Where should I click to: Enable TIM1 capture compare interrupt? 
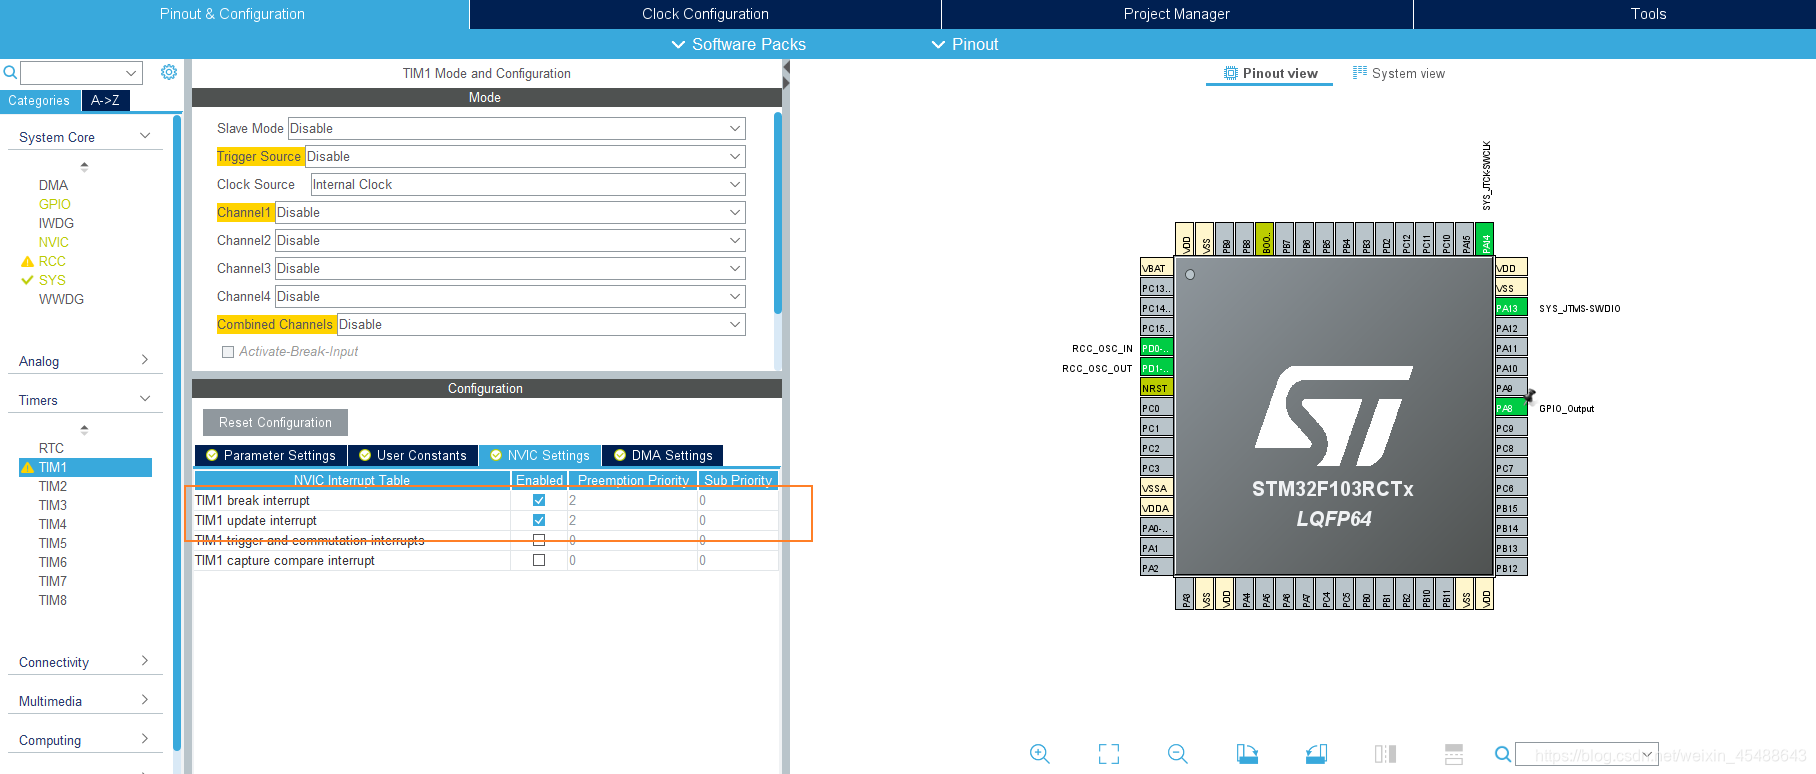tap(539, 560)
